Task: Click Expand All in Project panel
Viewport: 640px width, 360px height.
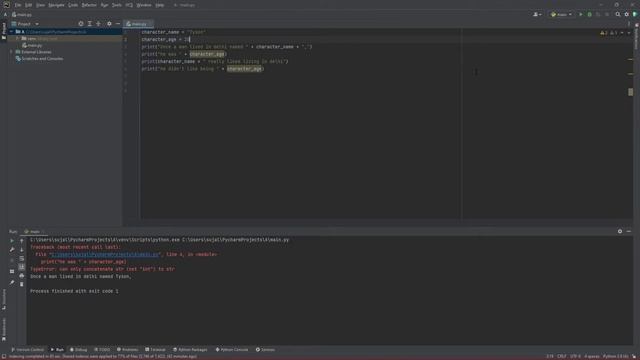Action: [89, 24]
